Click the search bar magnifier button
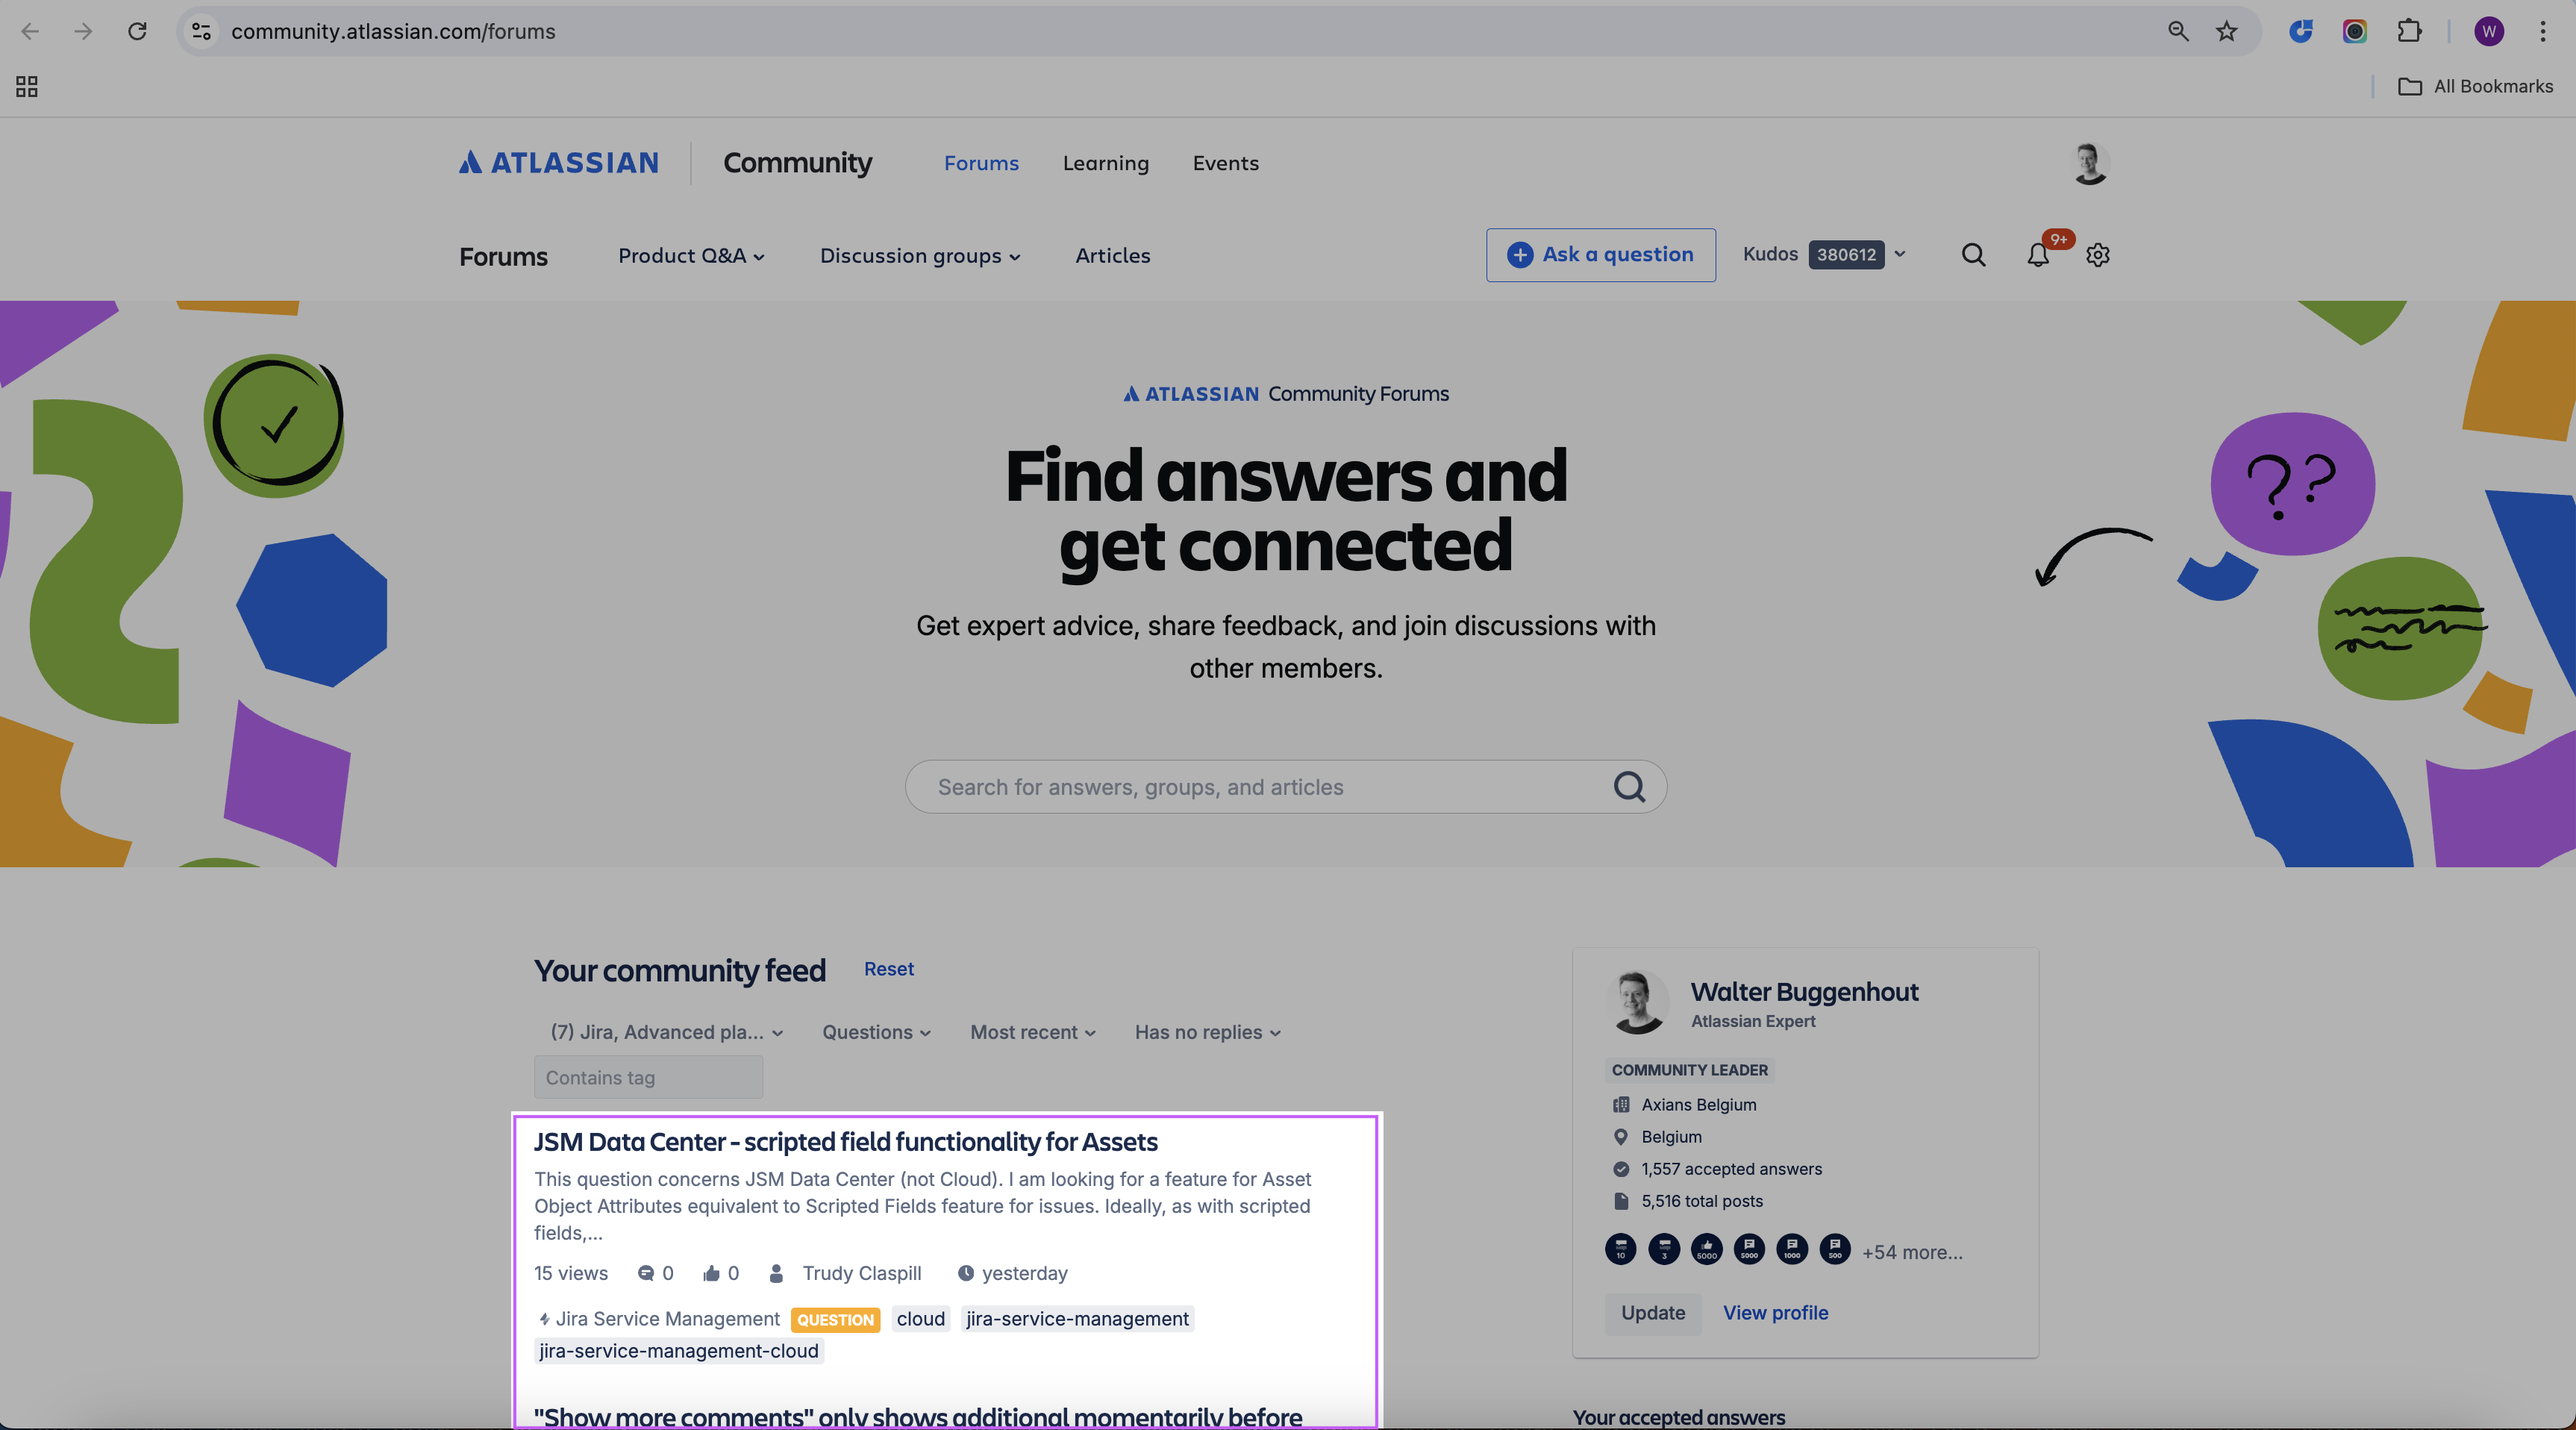The image size is (2576, 1430). click(1629, 787)
